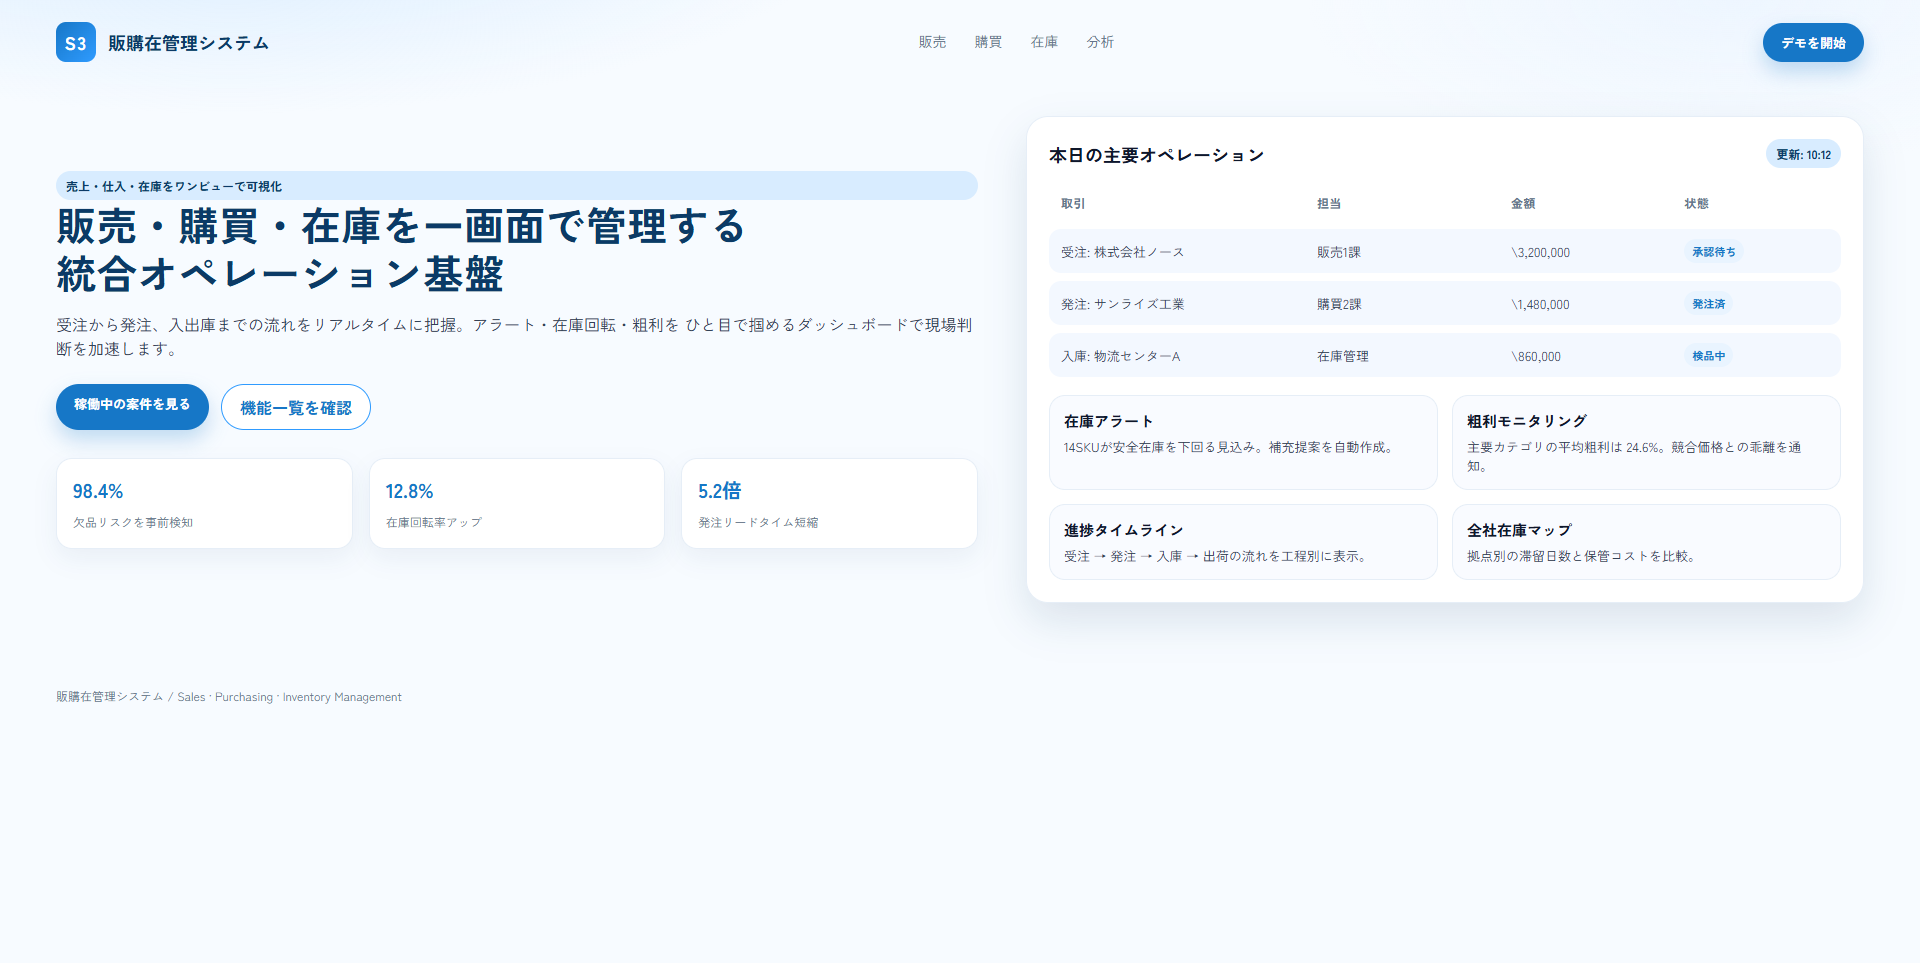1920x963 pixels.
Task: Select the 5.2倍 発注リードタイム短縮 card
Action: 829,503
